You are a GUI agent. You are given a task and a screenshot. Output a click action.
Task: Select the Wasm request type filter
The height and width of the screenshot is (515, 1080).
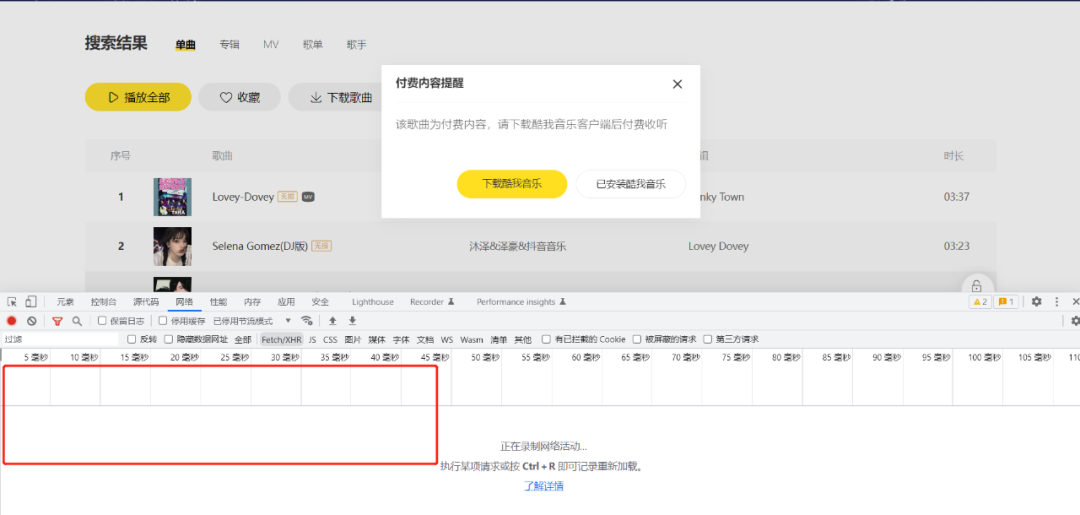pyautogui.click(x=472, y=339)
